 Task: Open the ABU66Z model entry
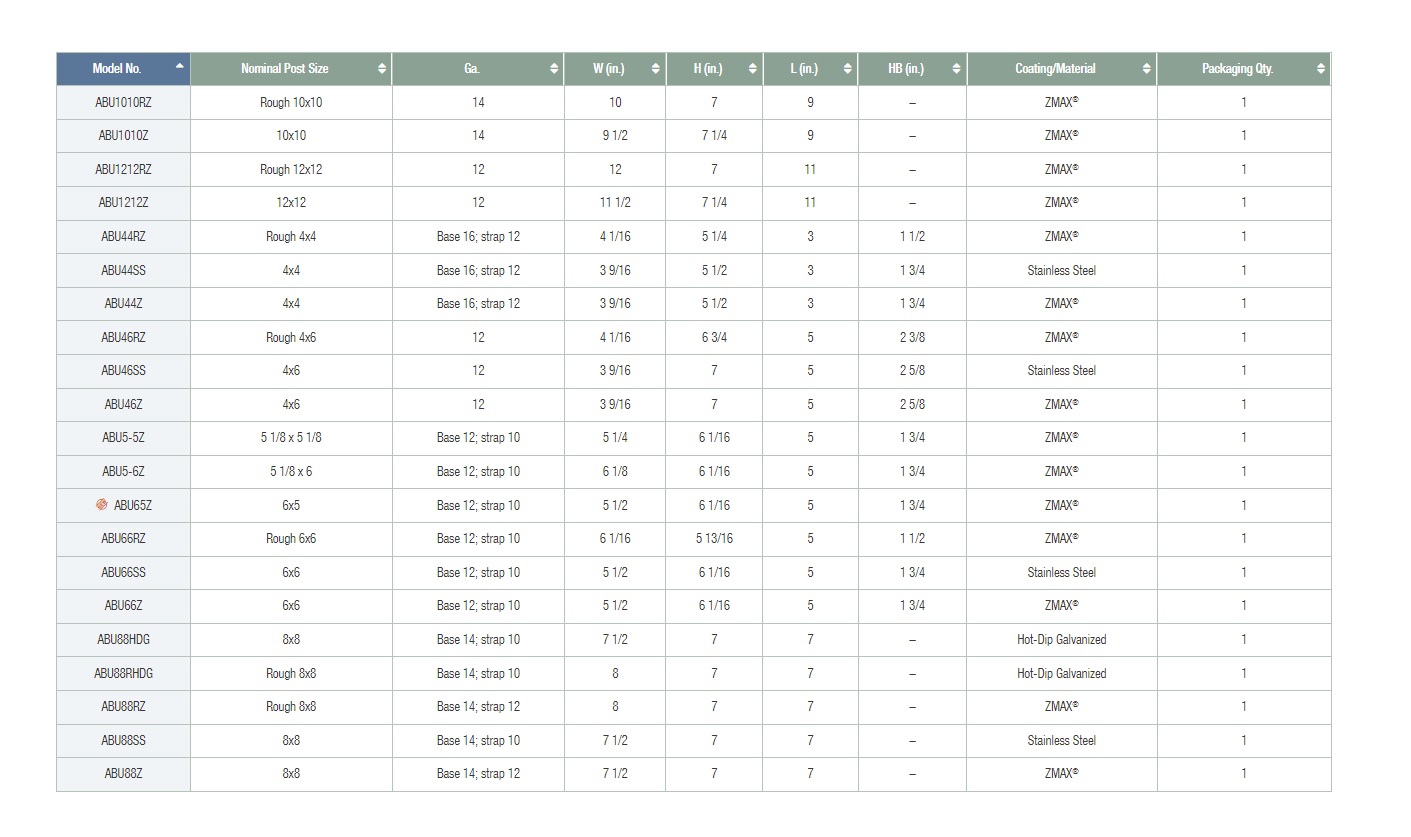click(x=123, y=606)
